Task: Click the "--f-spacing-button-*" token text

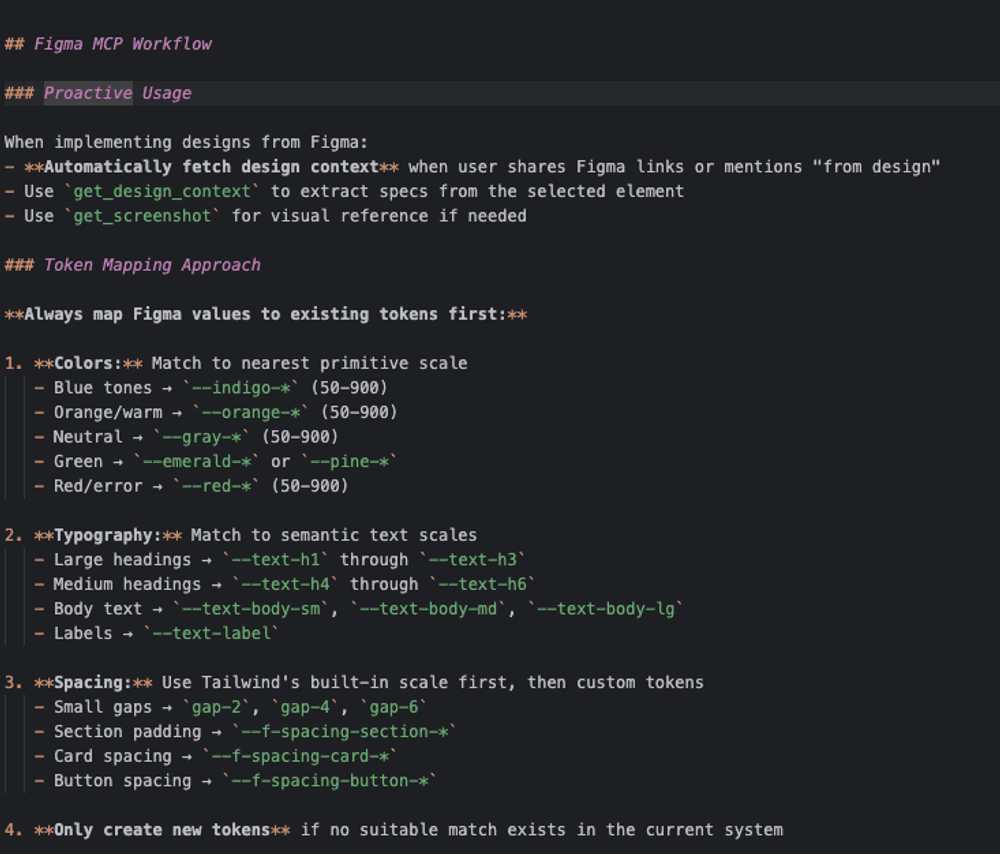Action: pos(329,781)
